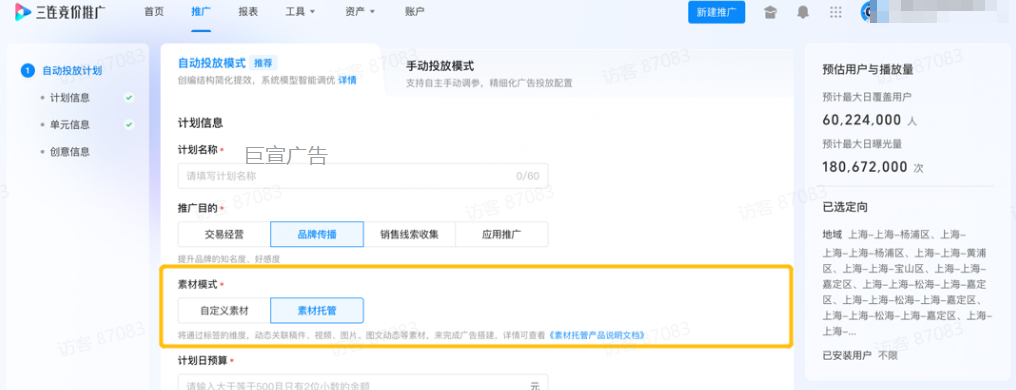
Task: Click the 地域 targeting list text
Action: pyautogui.click(x=907, y=283)
